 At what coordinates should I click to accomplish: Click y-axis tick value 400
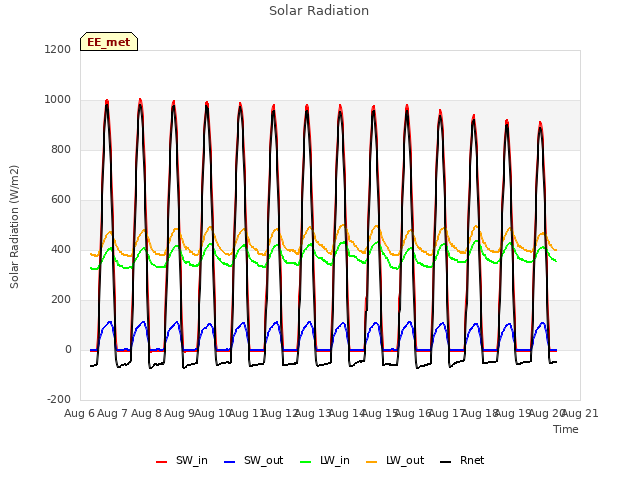click(61, 249)
